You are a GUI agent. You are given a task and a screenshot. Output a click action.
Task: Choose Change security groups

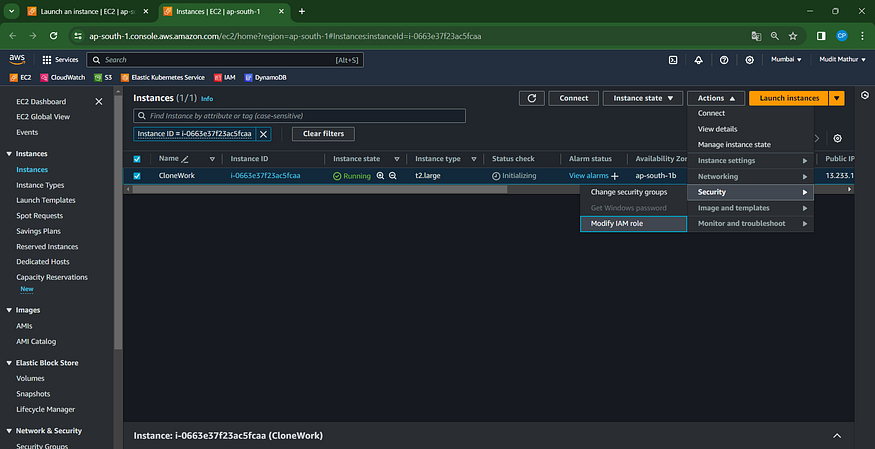pyautogui.click(x=633, y=192)
